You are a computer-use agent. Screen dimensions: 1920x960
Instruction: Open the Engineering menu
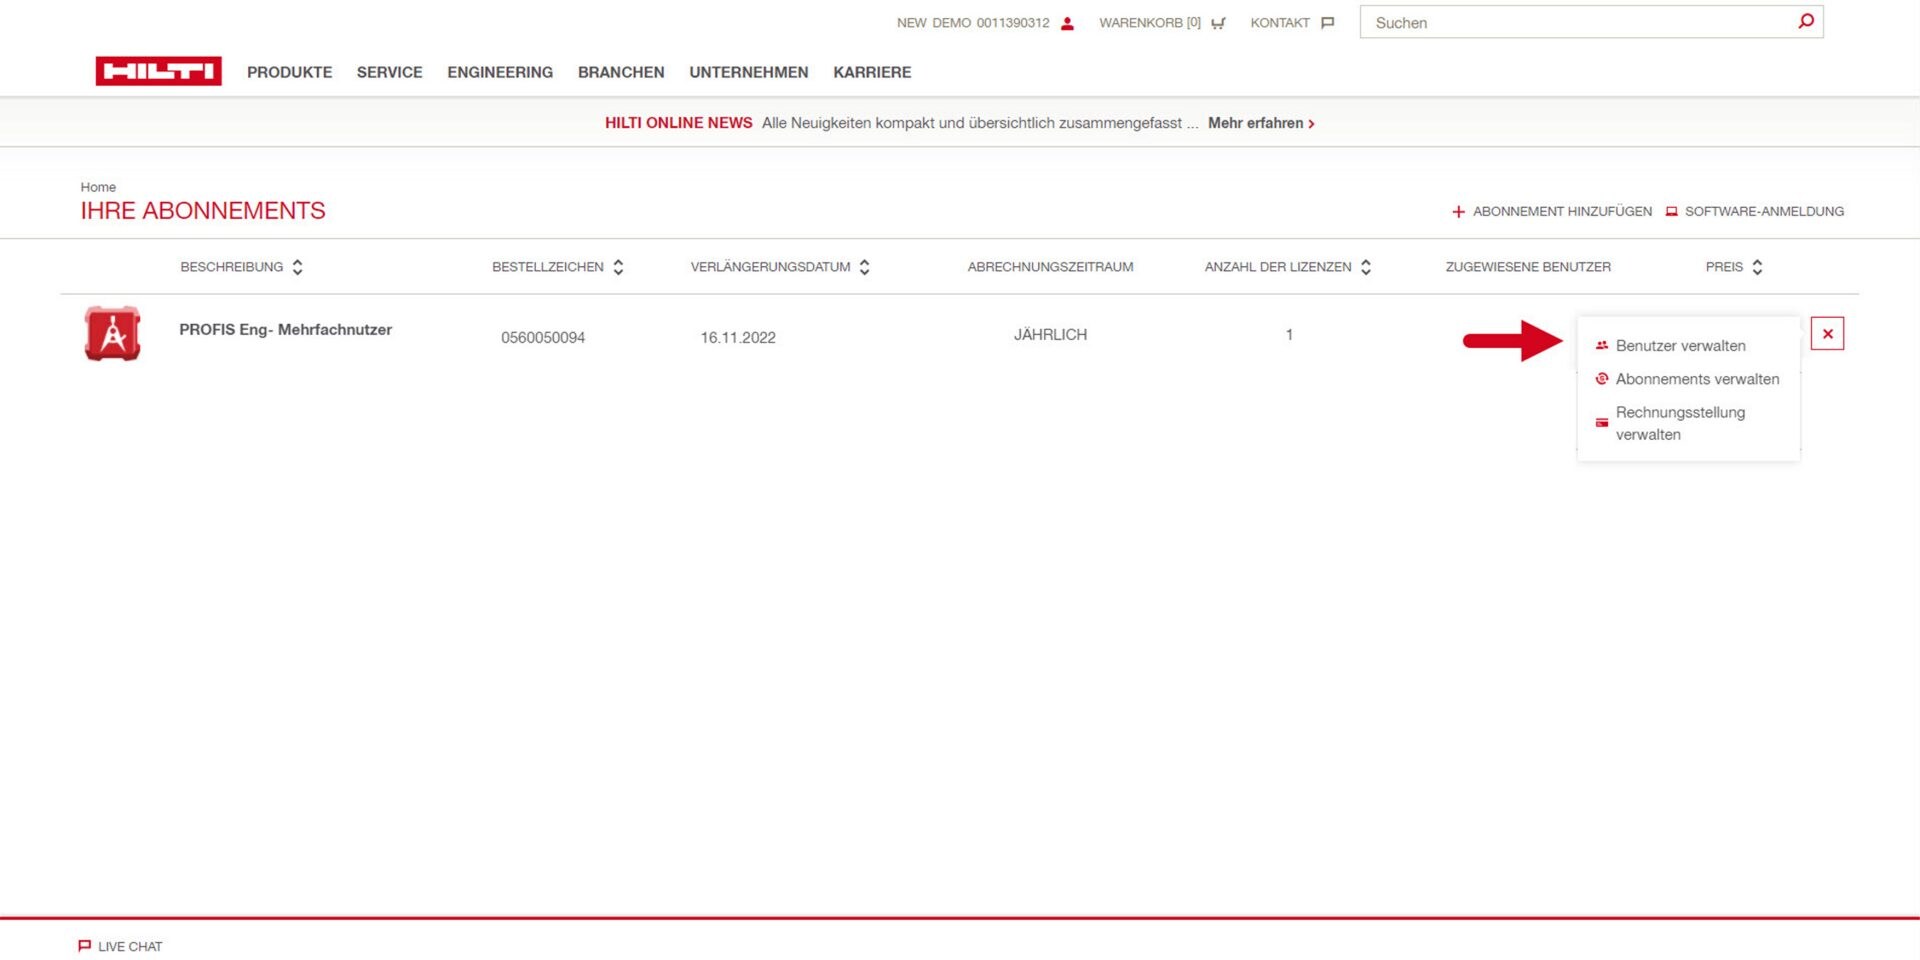click(x=500, y=72)
